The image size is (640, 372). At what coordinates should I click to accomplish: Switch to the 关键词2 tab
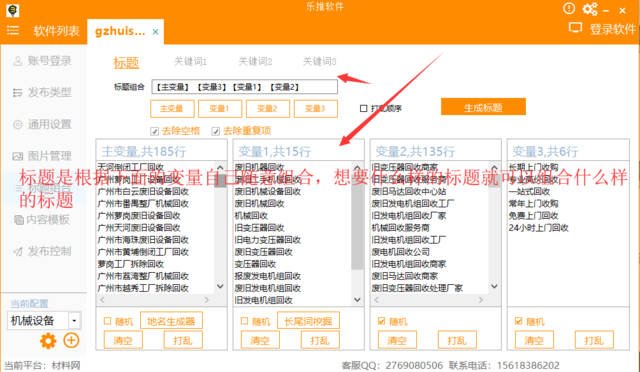tap(255, 61)
